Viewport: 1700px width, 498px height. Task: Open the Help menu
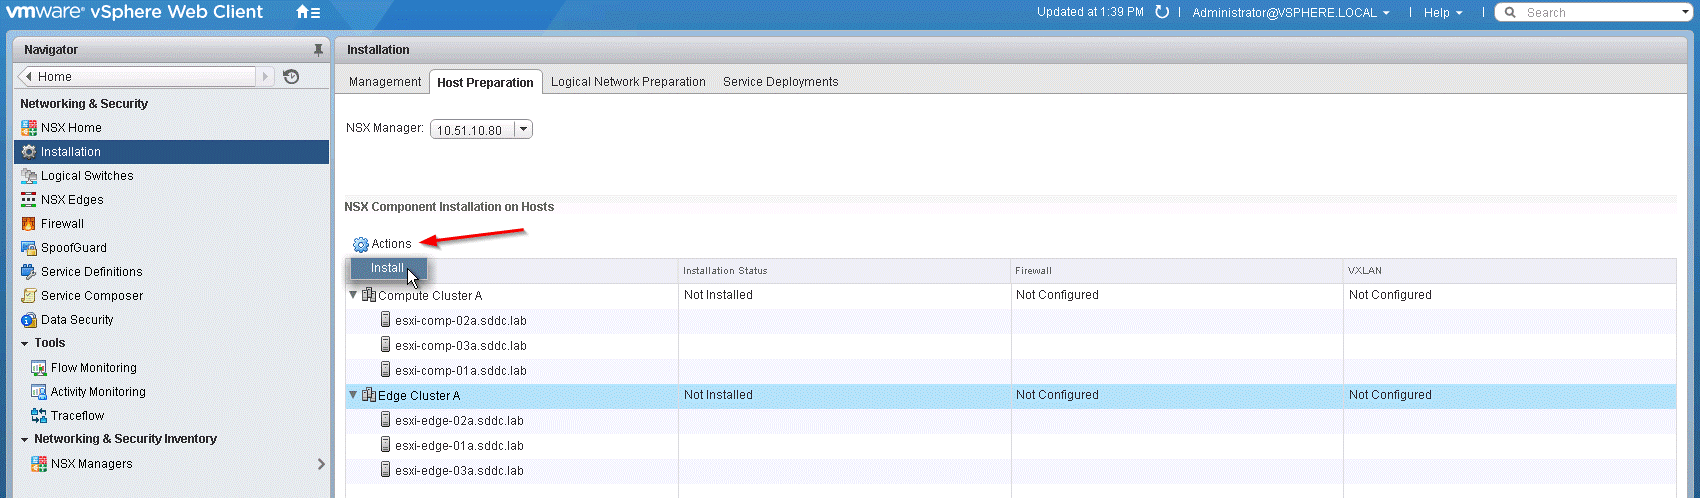(1443, 13)
